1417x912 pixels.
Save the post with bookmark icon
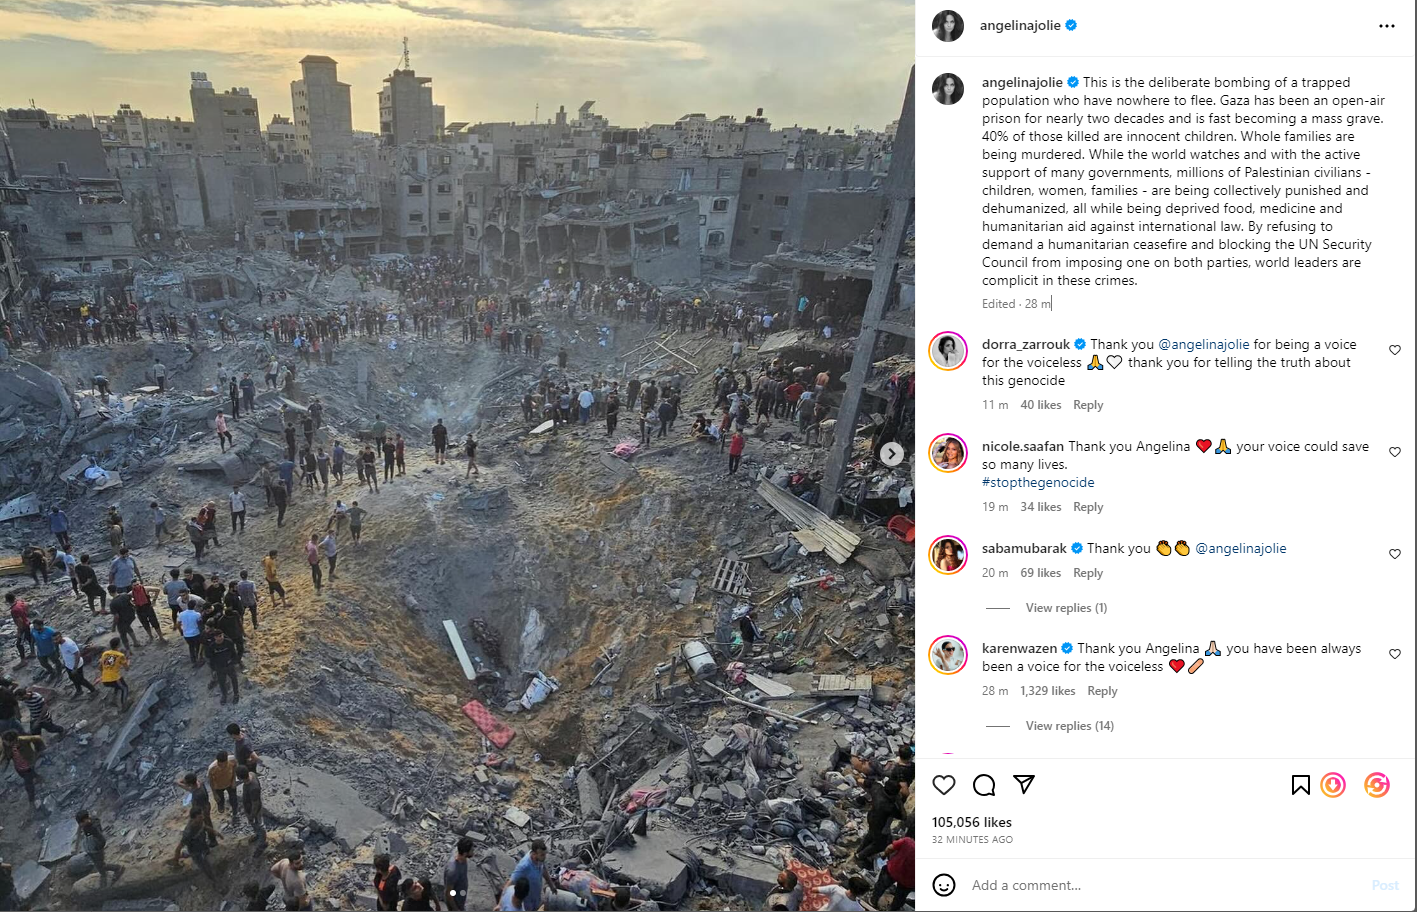pos(1300,785)
